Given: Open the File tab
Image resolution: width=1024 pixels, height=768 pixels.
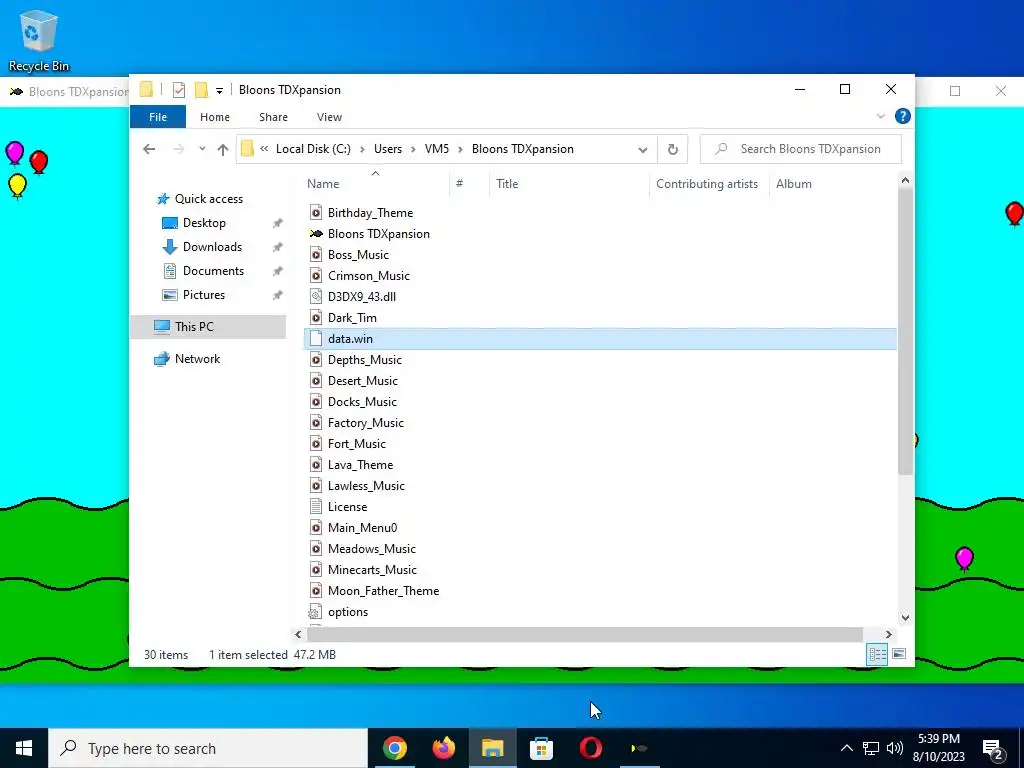Looking at the screenshot, I should [x=158, y=117].
